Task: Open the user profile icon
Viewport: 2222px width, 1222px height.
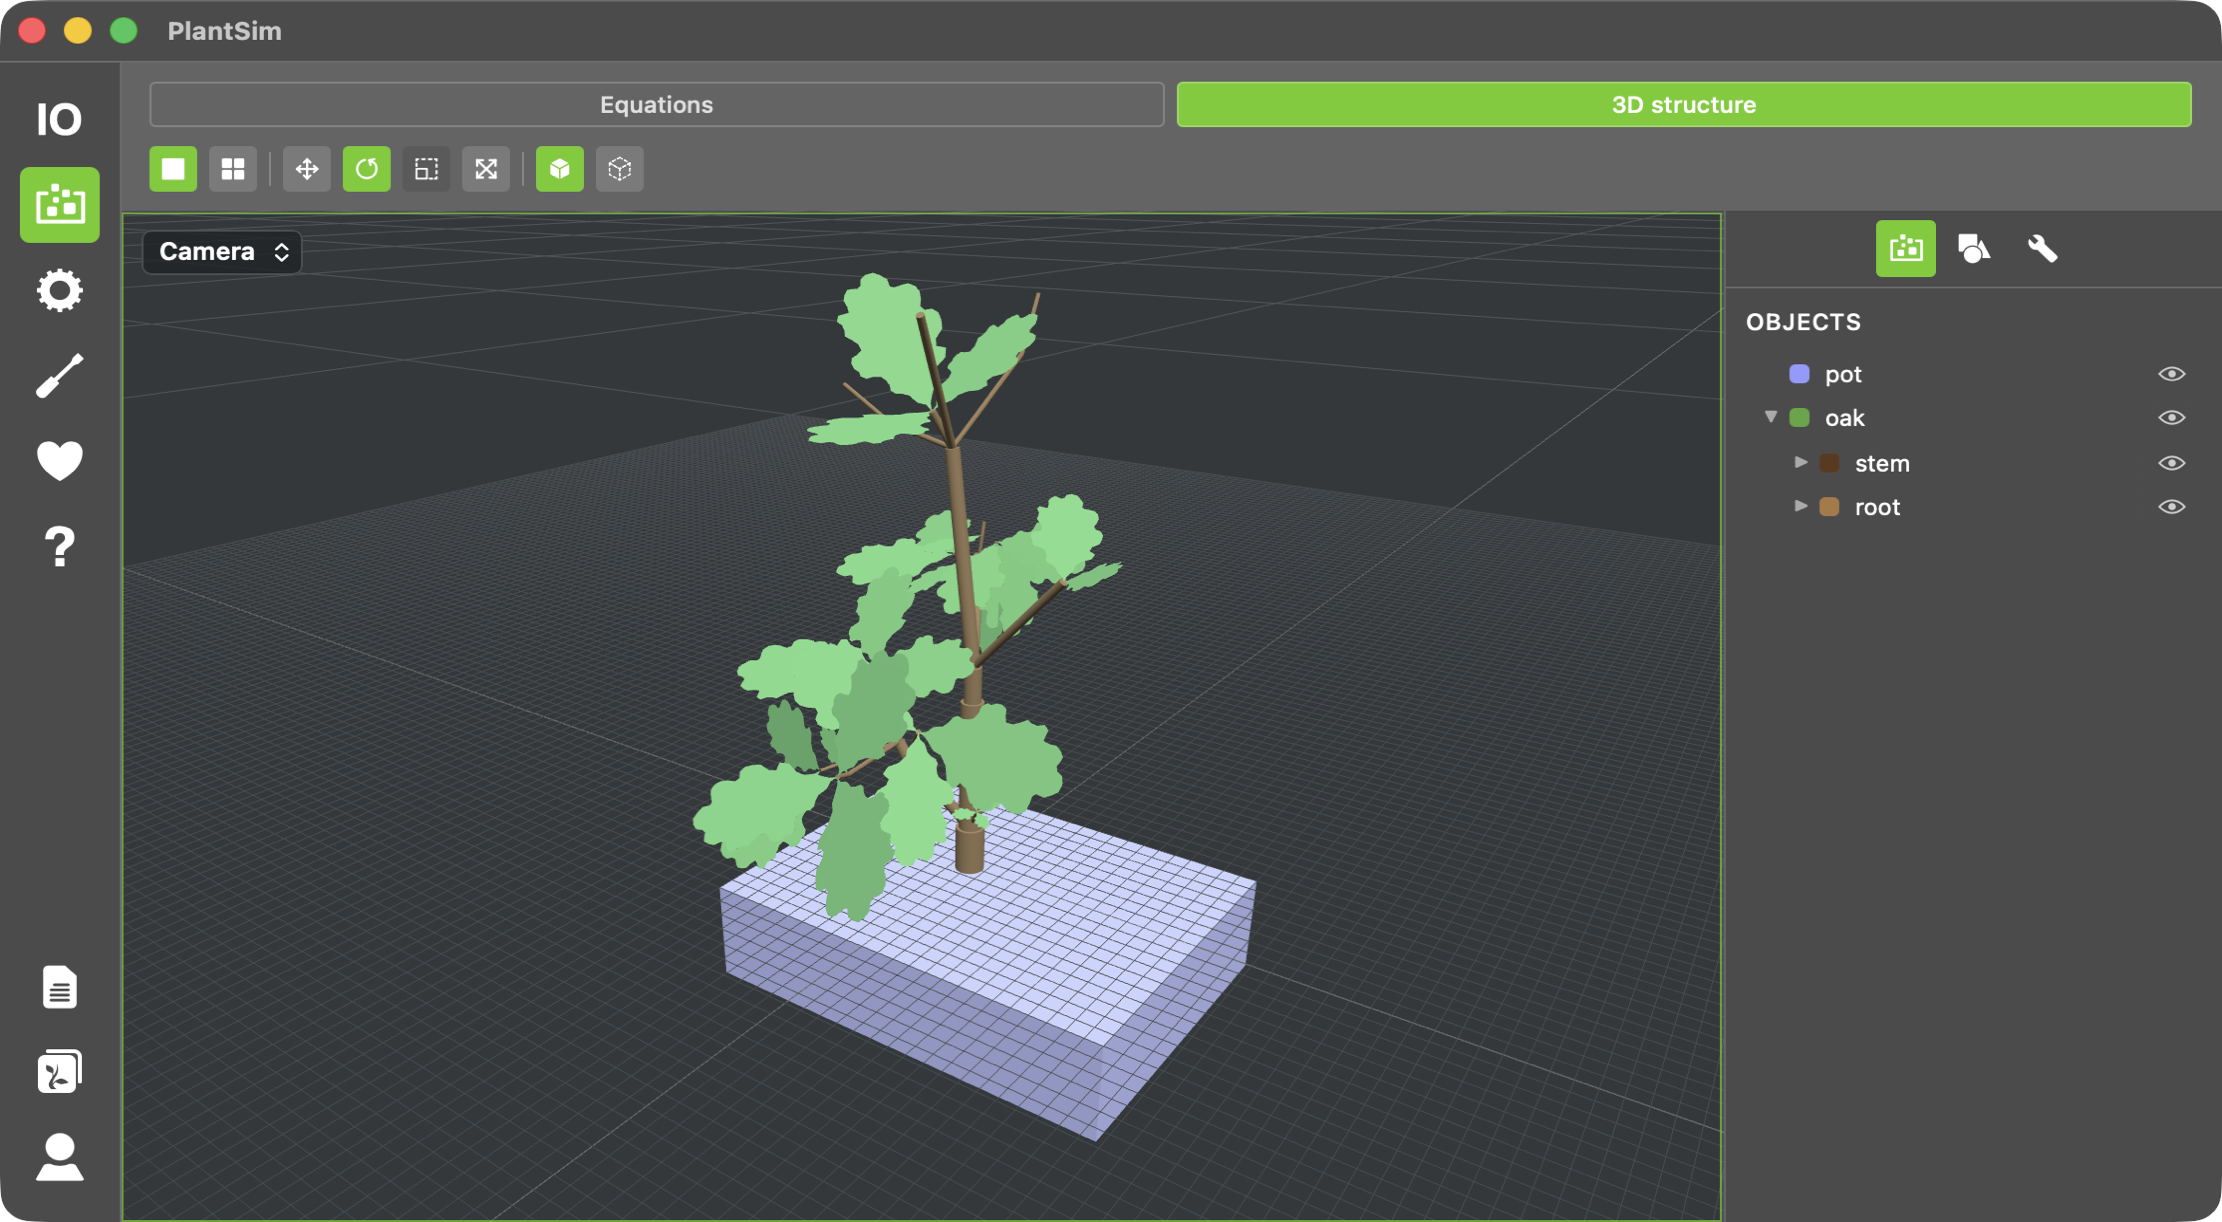Action: click(60, 1157)
